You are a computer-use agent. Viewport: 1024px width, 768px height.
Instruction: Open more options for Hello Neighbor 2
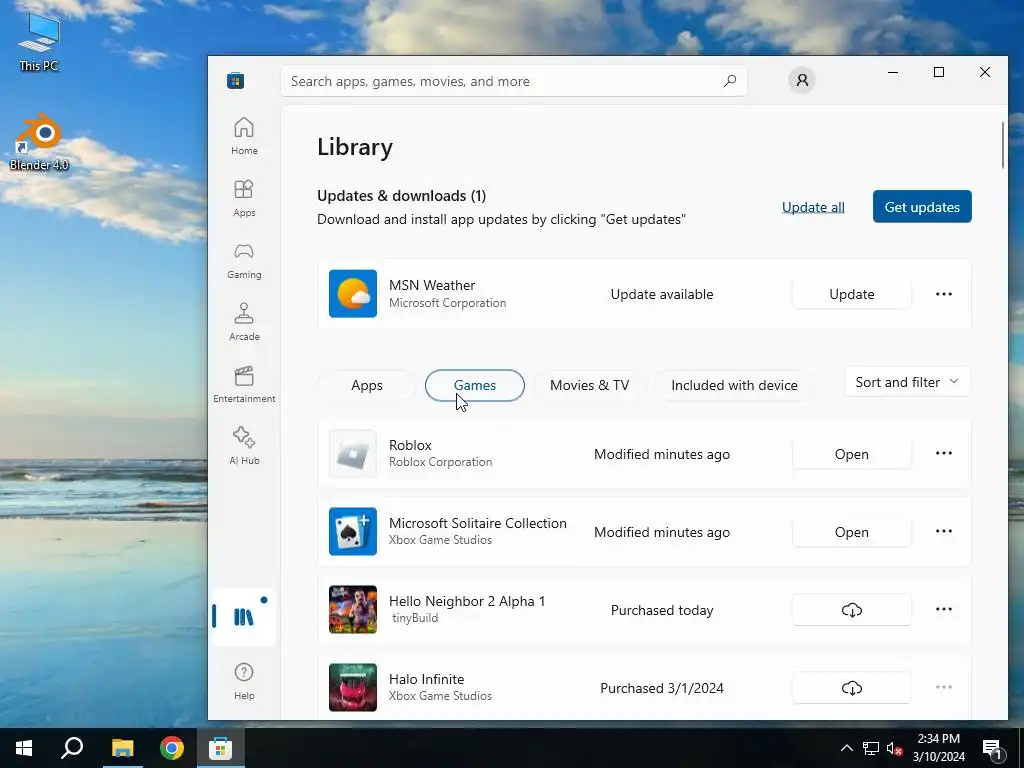(944, 609)
